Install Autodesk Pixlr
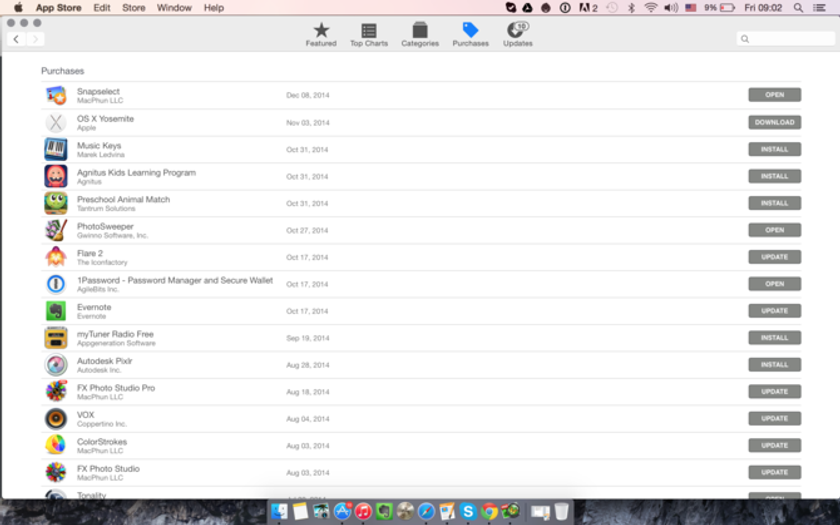This screenshot has height=525, width=840. coord(774,364)
